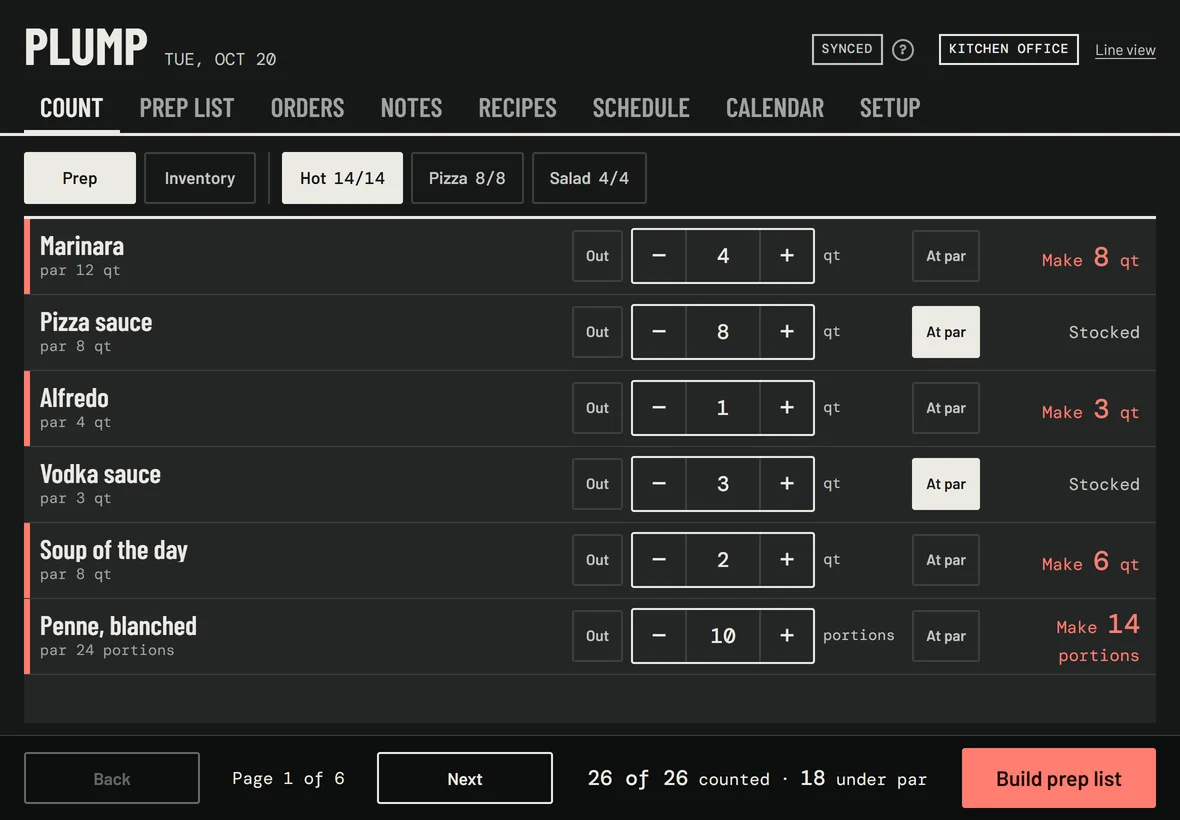Mark Soup of the day as Out
This screenshot has height=820, width=1180.
coord(598,560)
